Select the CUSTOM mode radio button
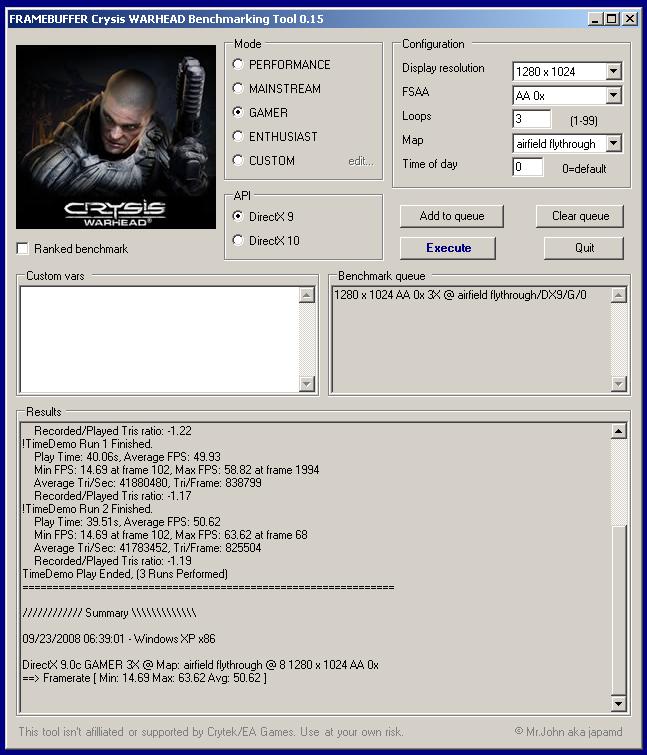This screenshot has width=647, height=755. (x=238, y=160)
